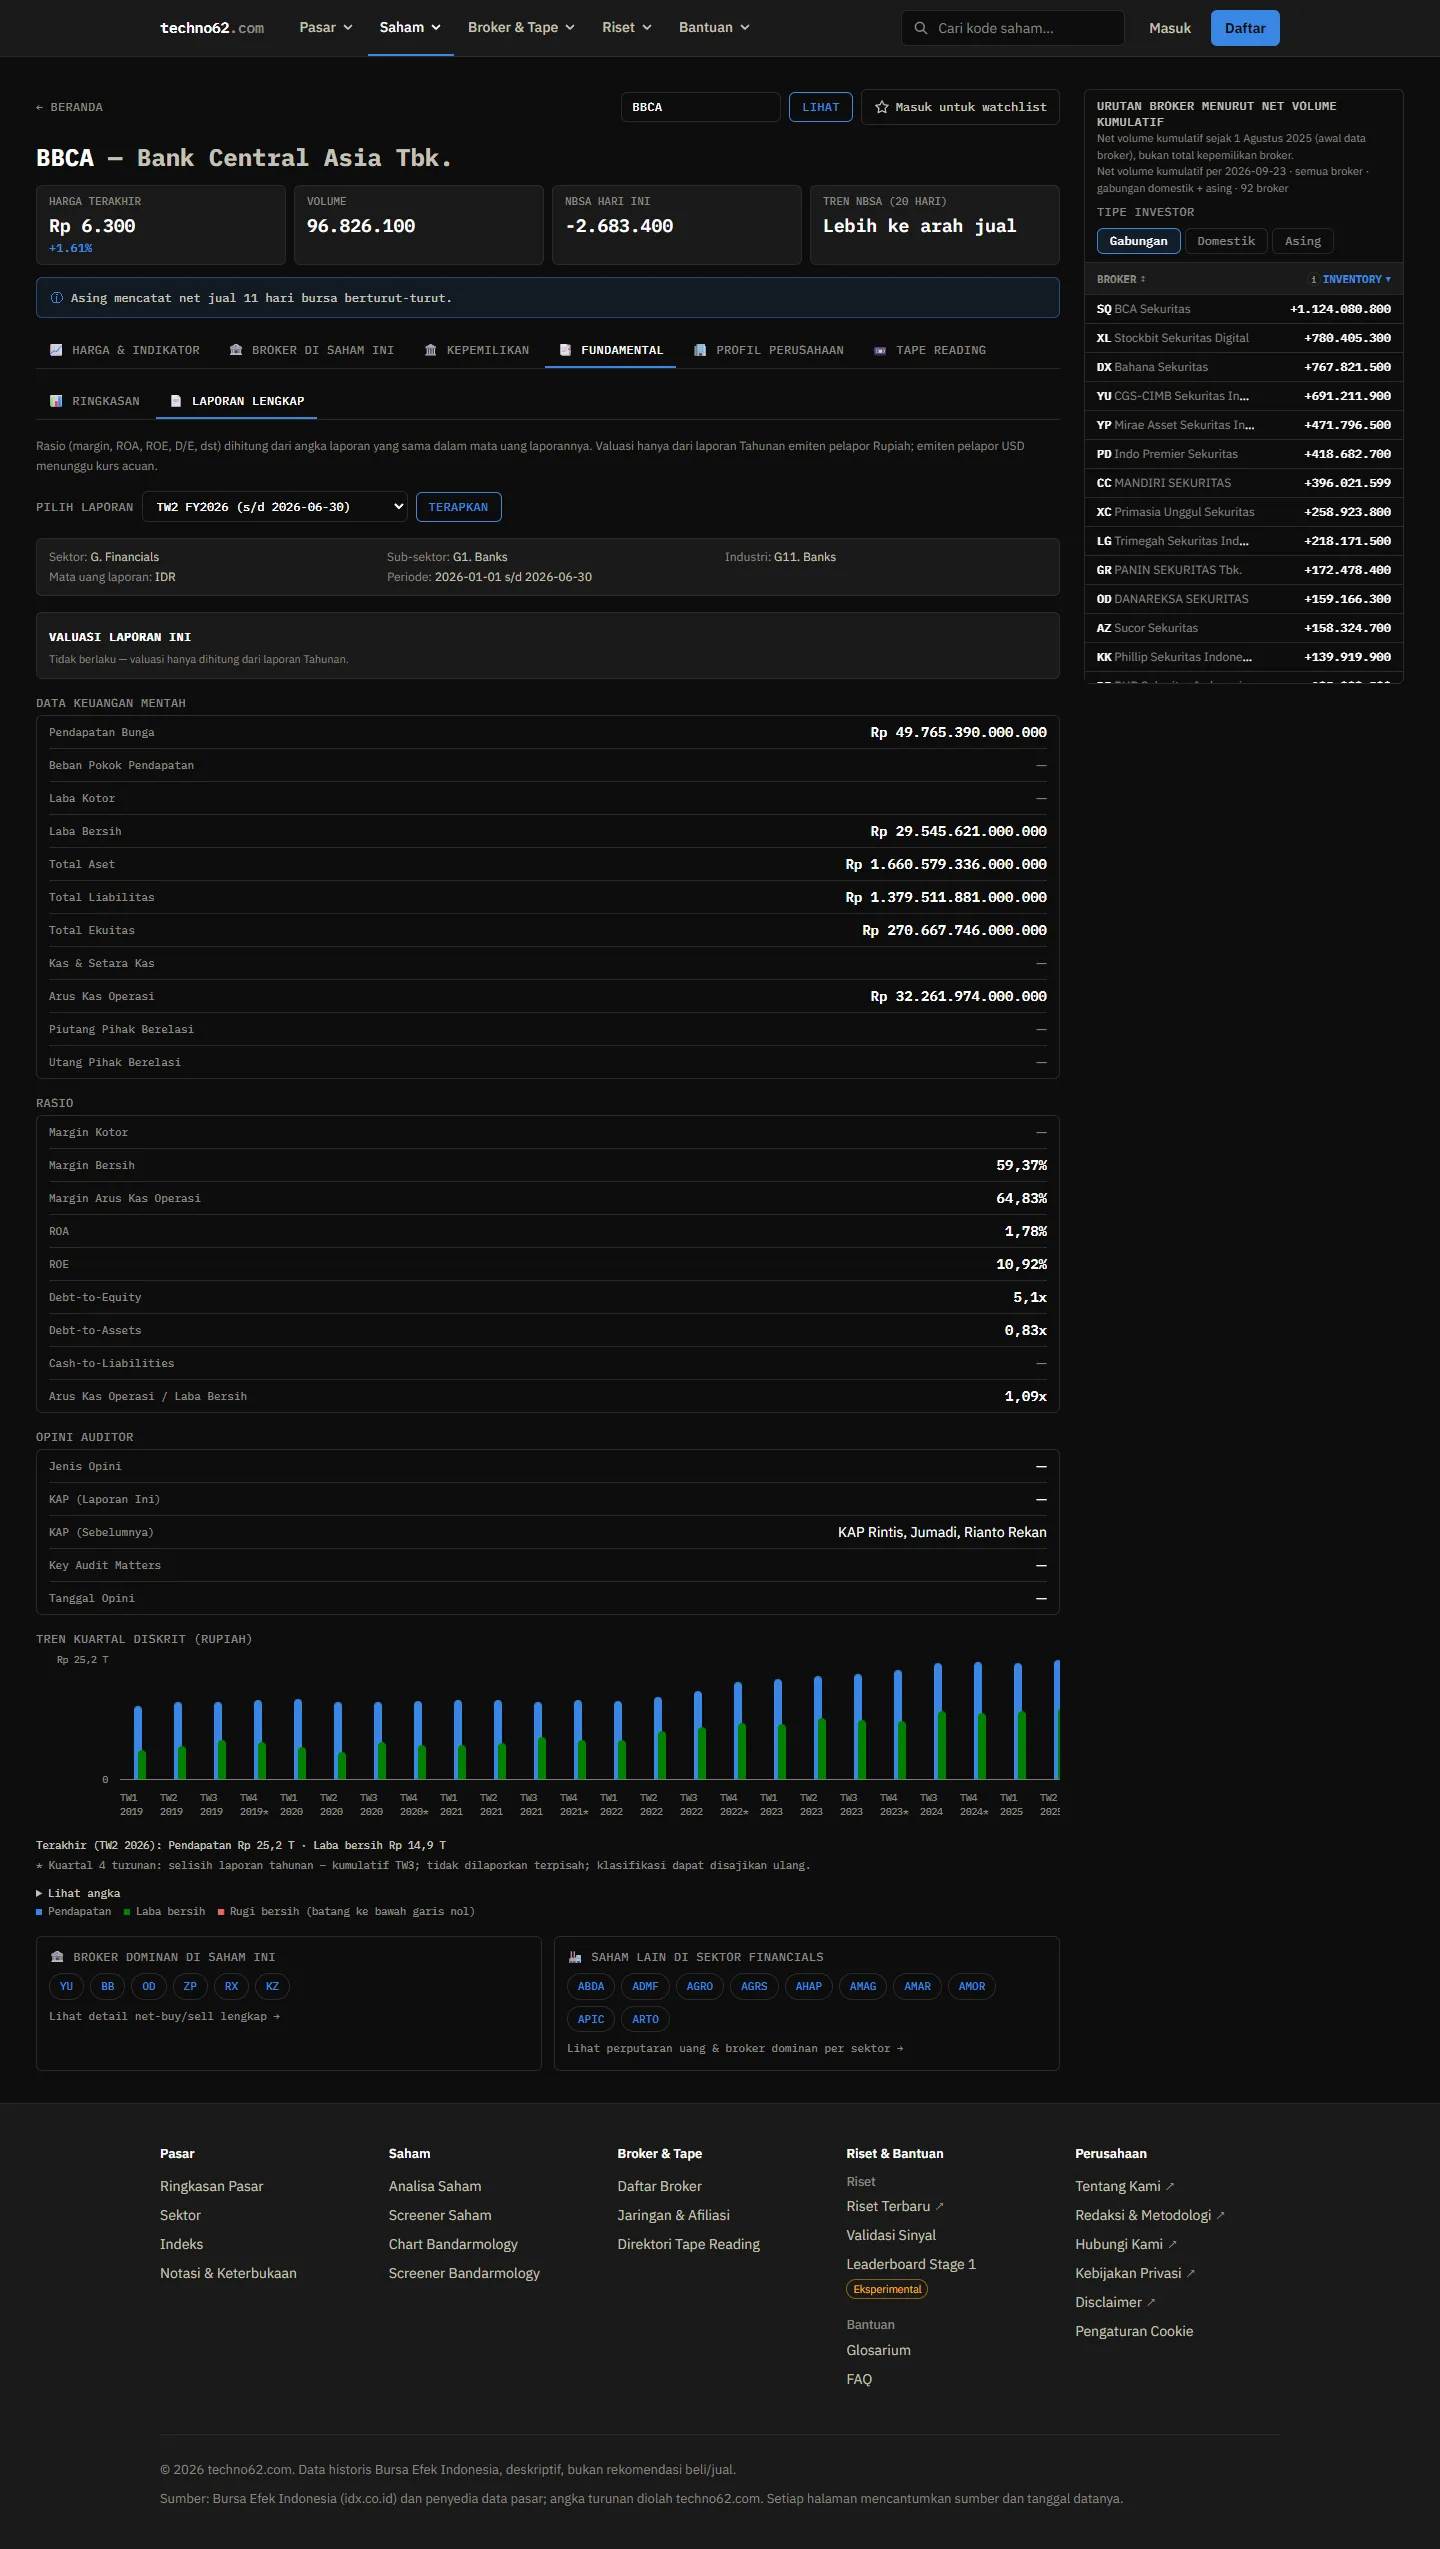The width and height of the screenshot is (1440, 2549).
Task: Click the LIHAT button
Action: coord(821,107)
